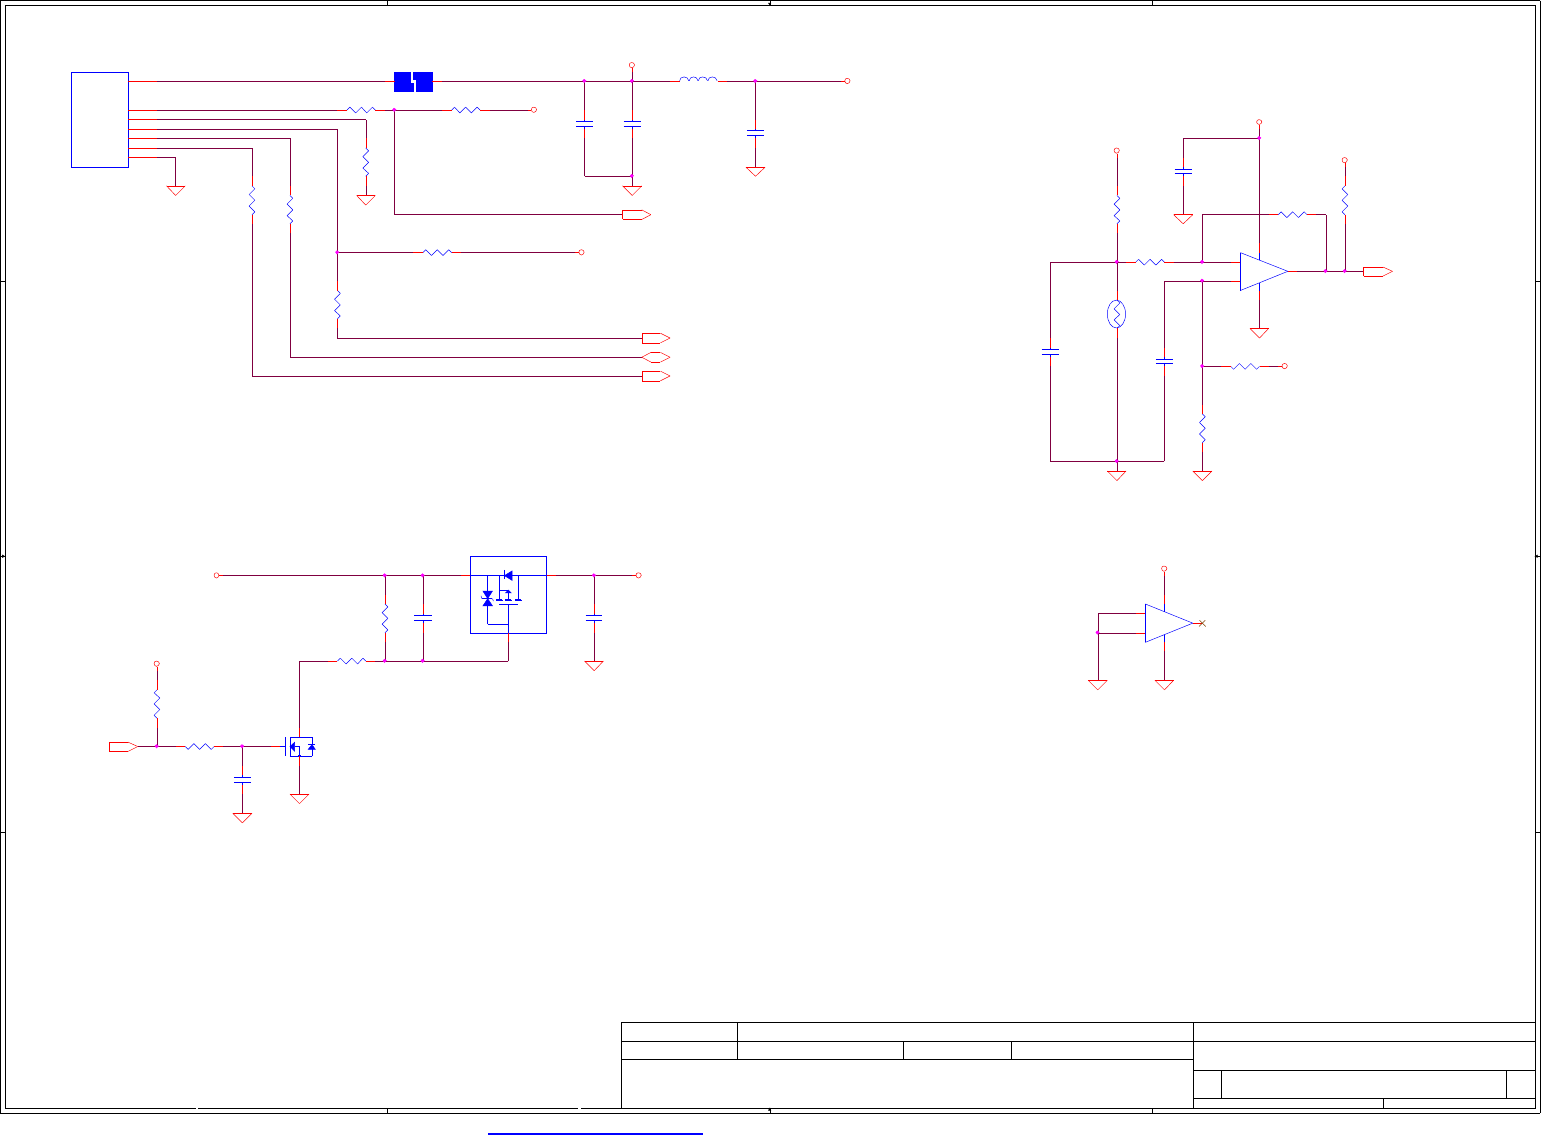
Task: Select the inductor coil on the top rail
Action: pos(698,80)
